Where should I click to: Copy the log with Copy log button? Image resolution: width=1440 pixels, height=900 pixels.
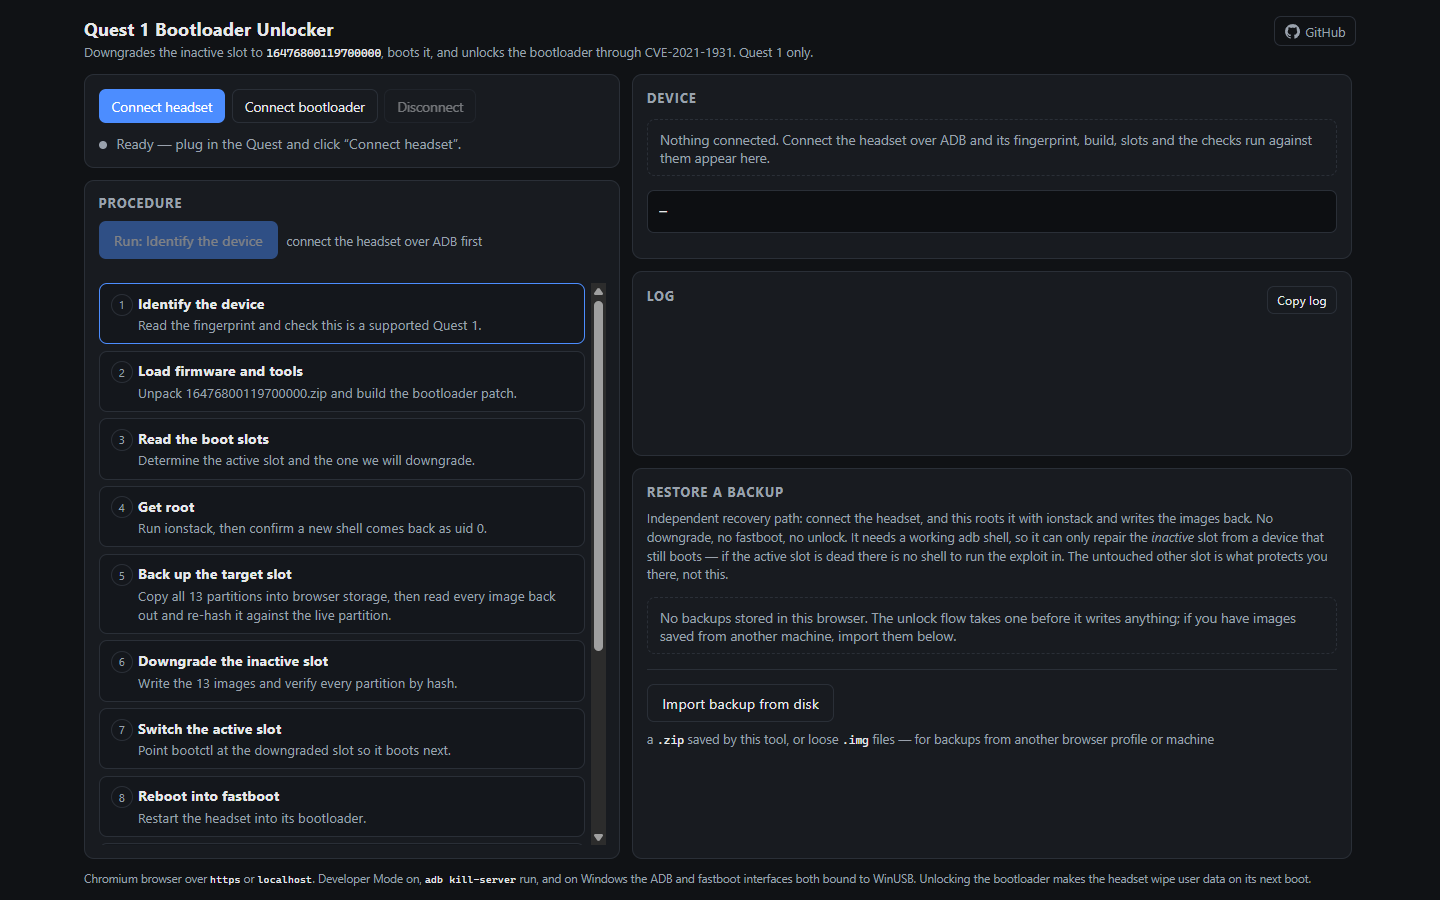pos(1302,301)
